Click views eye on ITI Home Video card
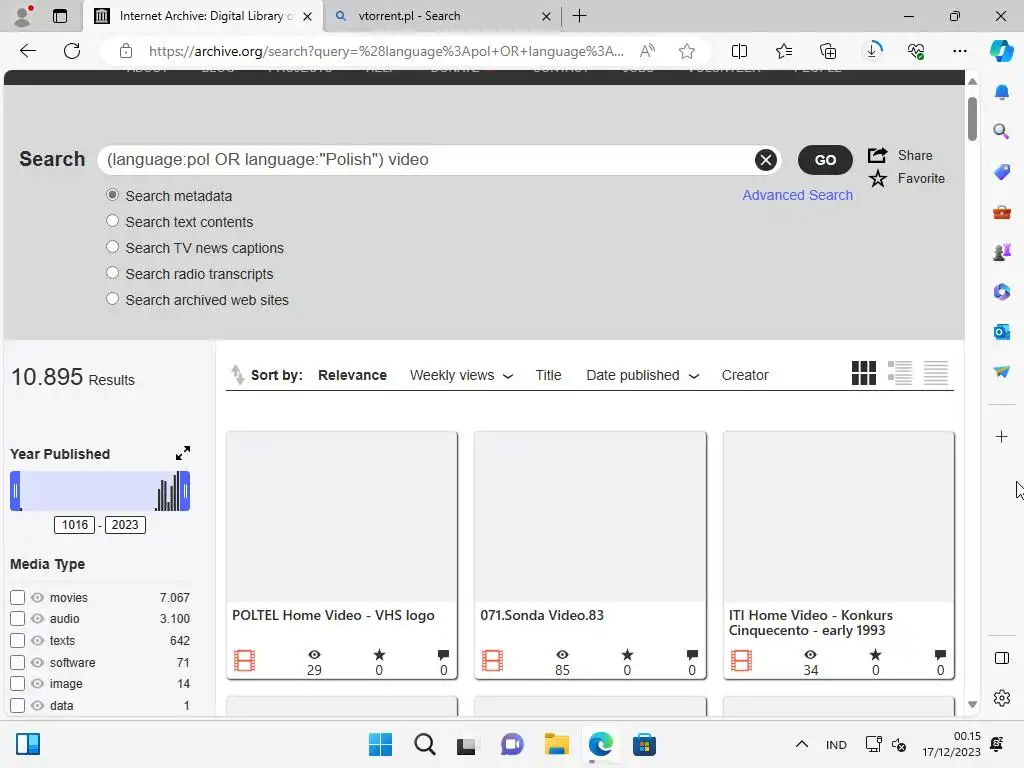The height and width of the screenshot is (768, 1024). point(810,654)
